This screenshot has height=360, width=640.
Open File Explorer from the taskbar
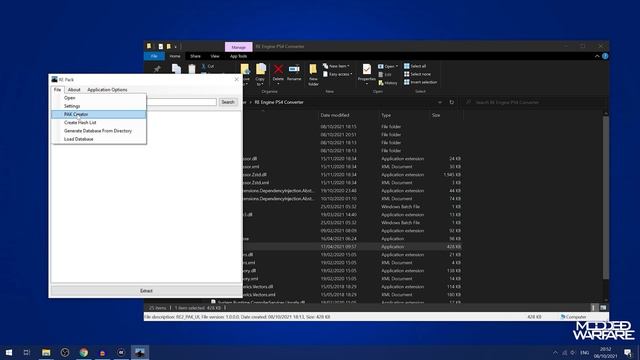[46, 352]
